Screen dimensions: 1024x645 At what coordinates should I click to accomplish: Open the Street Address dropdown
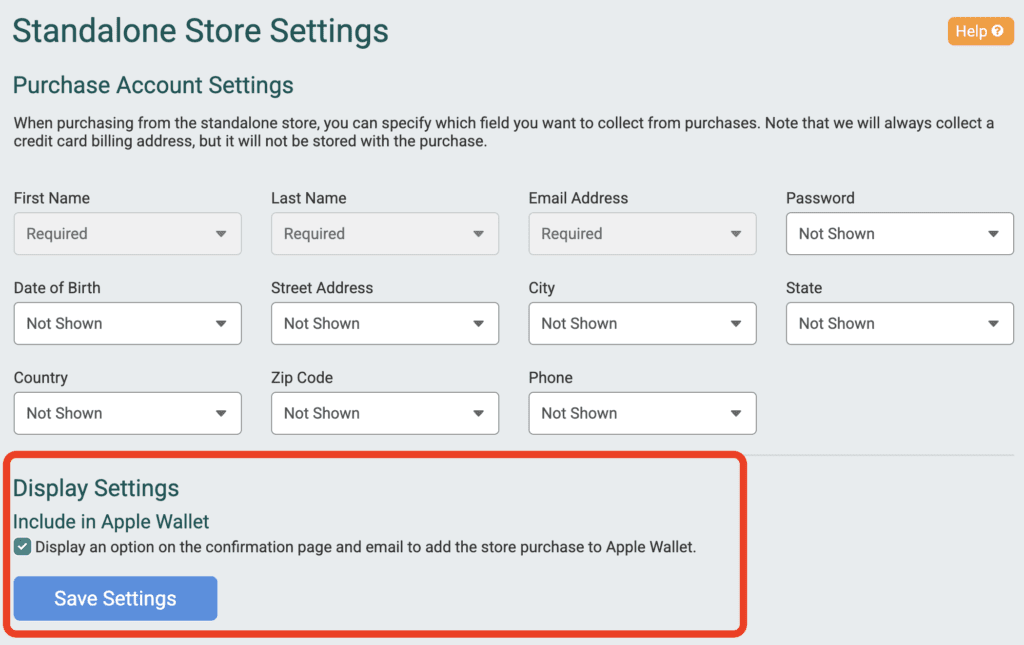[x=385, y=323]
